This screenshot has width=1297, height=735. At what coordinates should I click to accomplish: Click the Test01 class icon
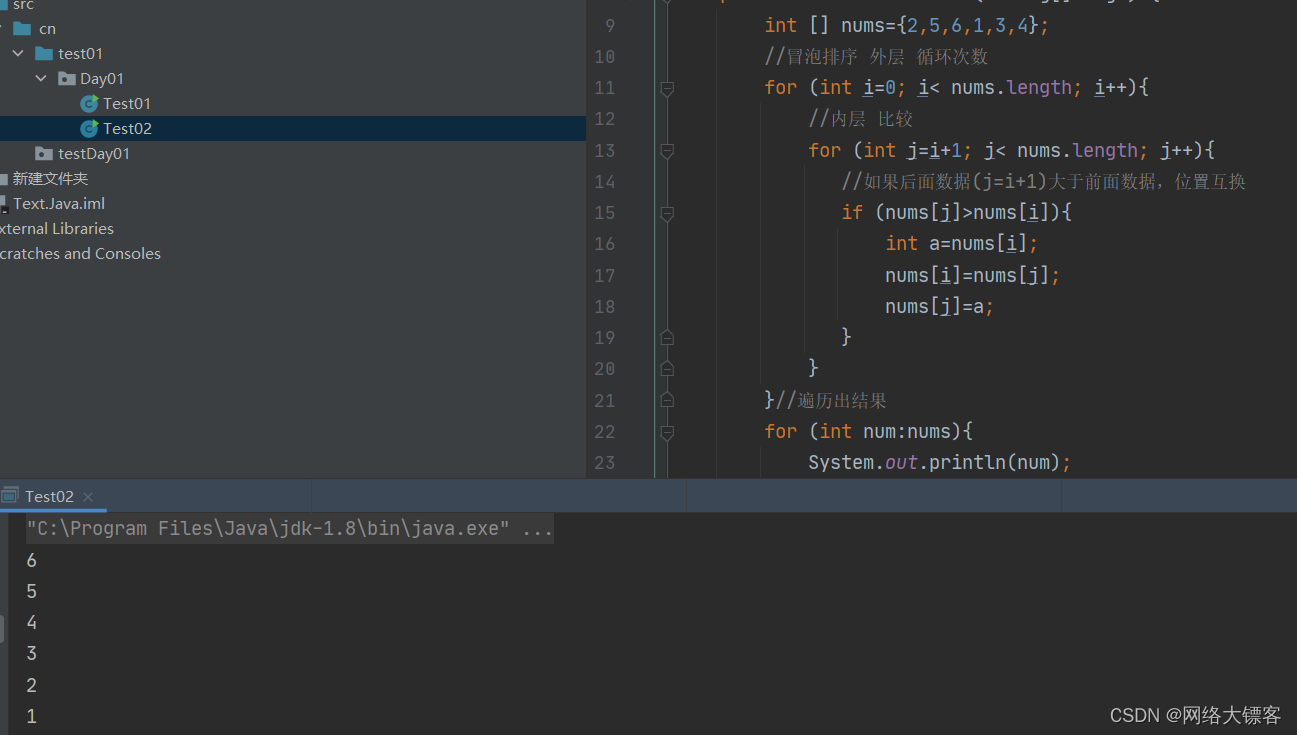click(89, 103)
